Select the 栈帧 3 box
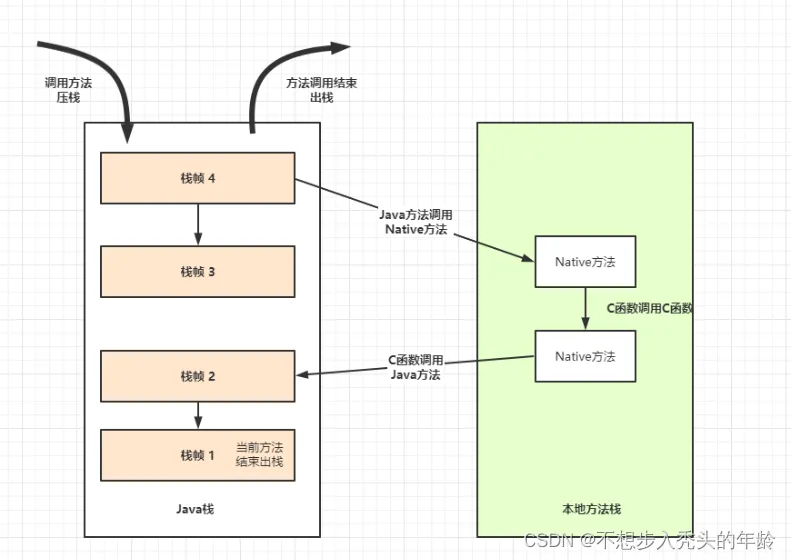 (198, 271)
